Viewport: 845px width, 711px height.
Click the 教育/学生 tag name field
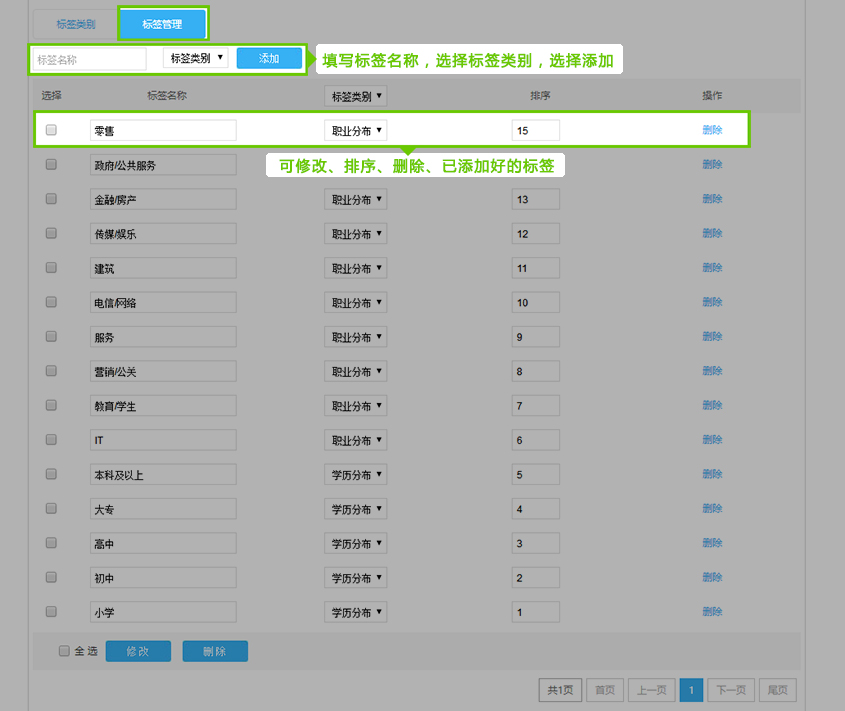[x=163, y=406]
